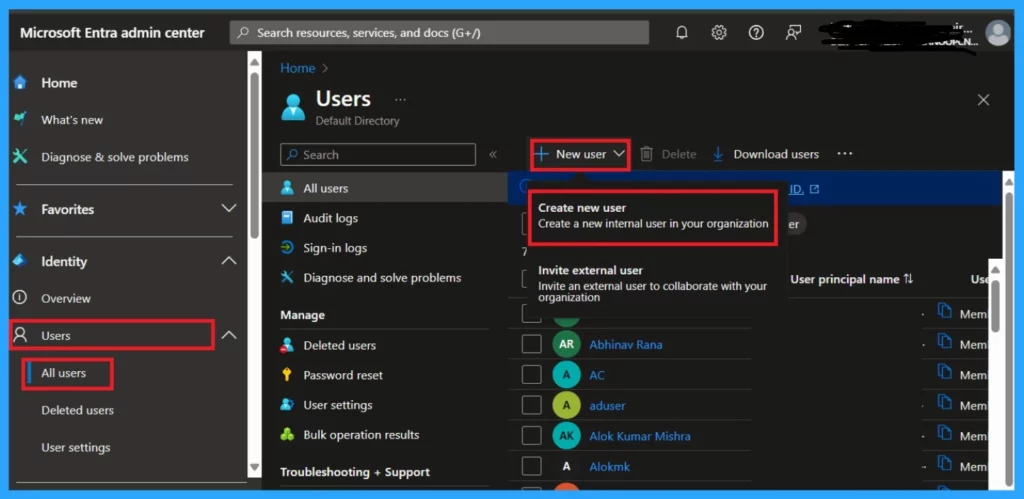1024x499 pixels.
Task: Open the Users title ellipsis menu
Action: (400, 100)
